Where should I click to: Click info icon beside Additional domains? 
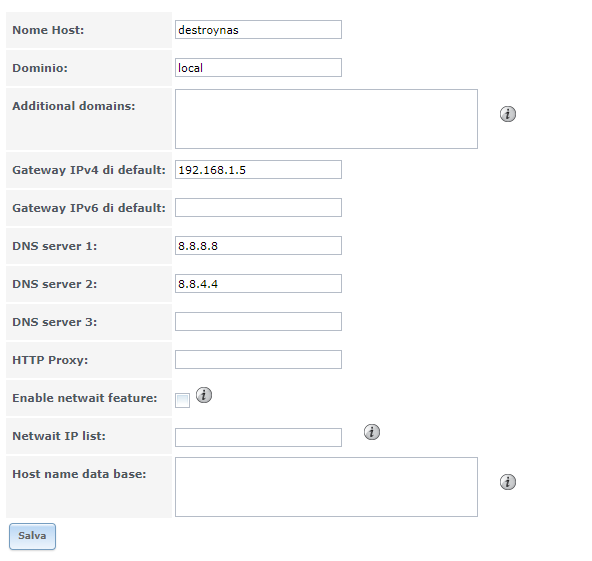[x=507, y=114]
